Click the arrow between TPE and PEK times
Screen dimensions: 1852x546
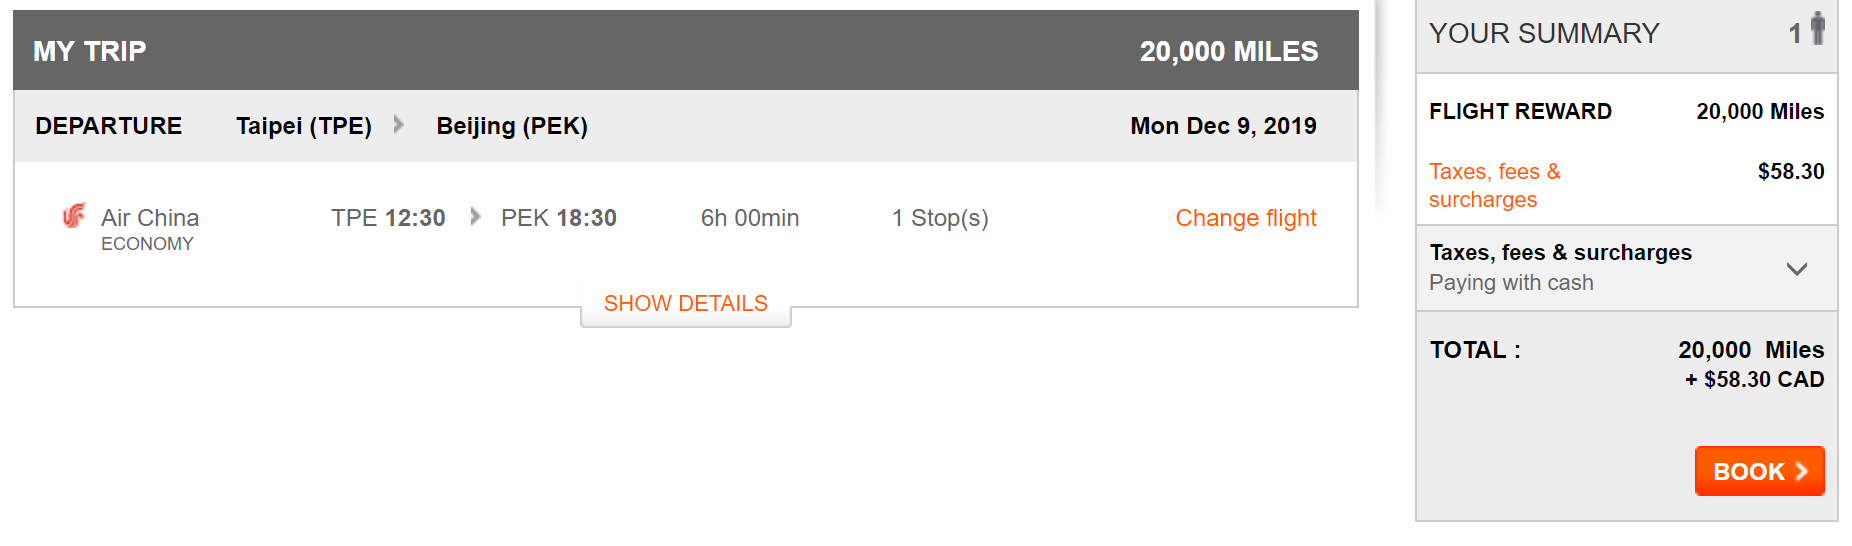(476, 217)
